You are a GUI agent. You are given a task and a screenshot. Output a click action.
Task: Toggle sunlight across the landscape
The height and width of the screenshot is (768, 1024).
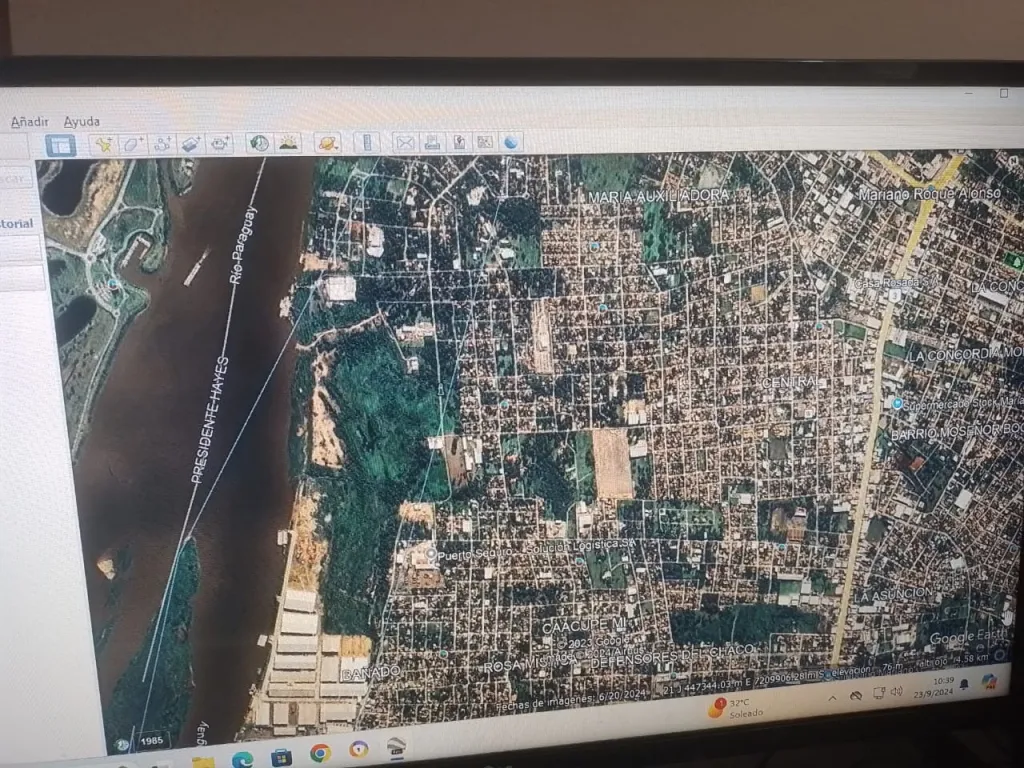[289, 143]
